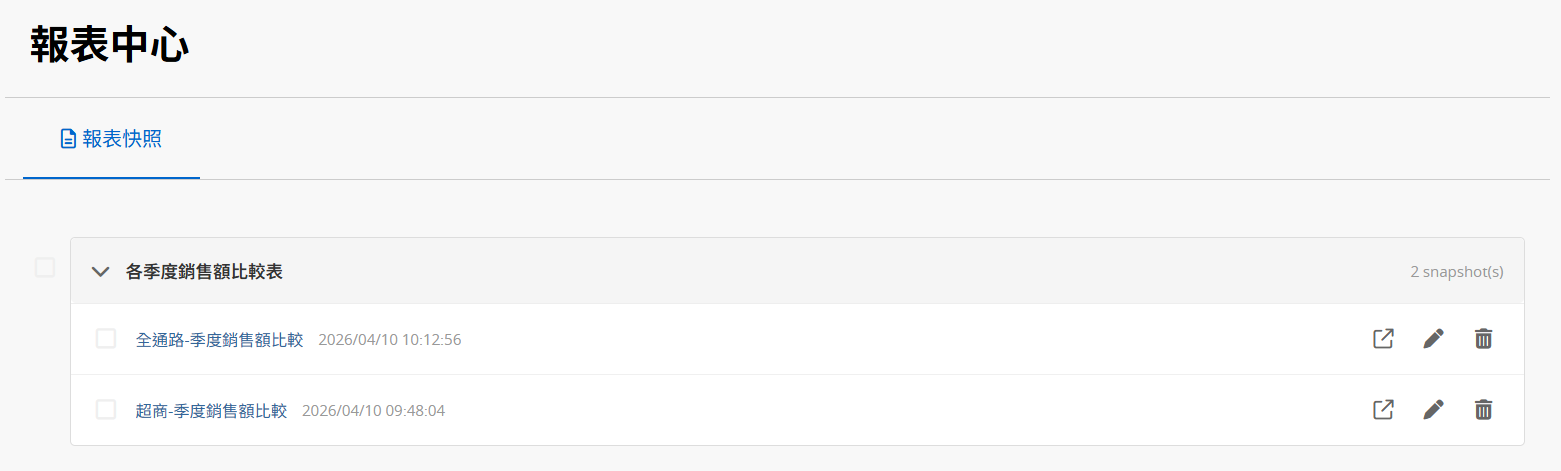
Task: Click the 報表中心 page heading
Action: click(110, 46)
